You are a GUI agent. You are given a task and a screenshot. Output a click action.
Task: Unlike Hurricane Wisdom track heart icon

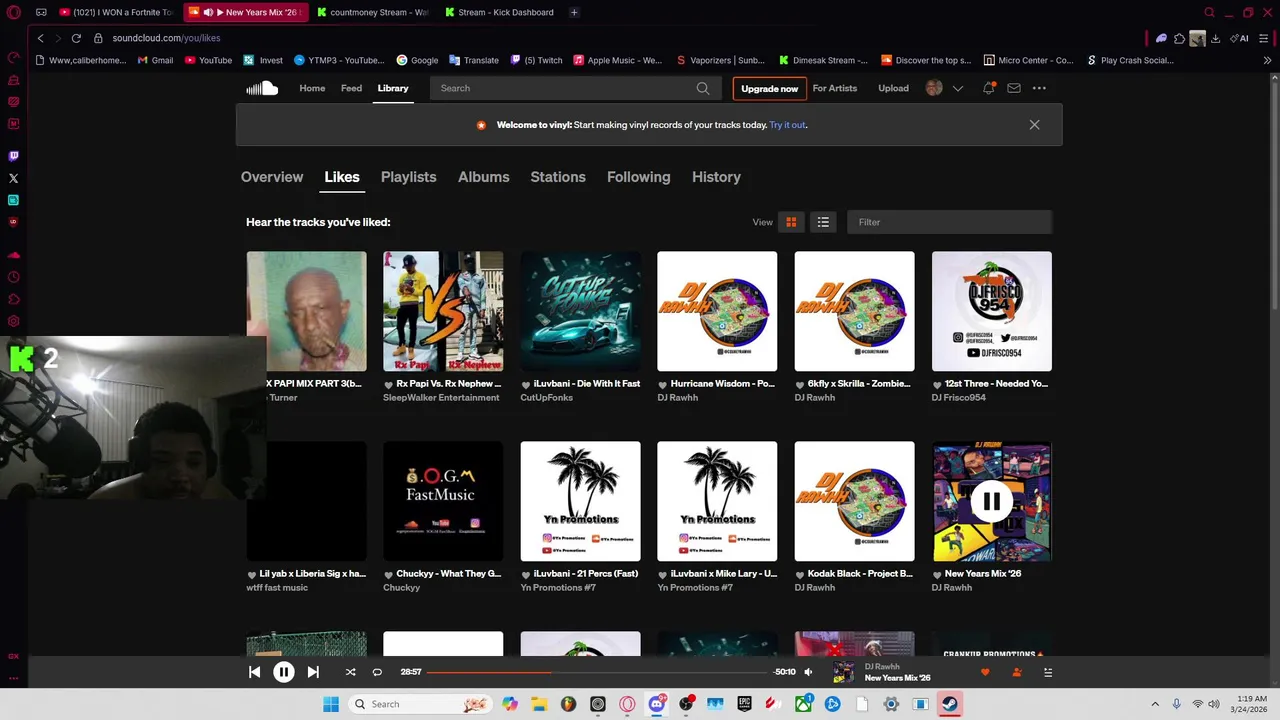[x=663, y=384]
